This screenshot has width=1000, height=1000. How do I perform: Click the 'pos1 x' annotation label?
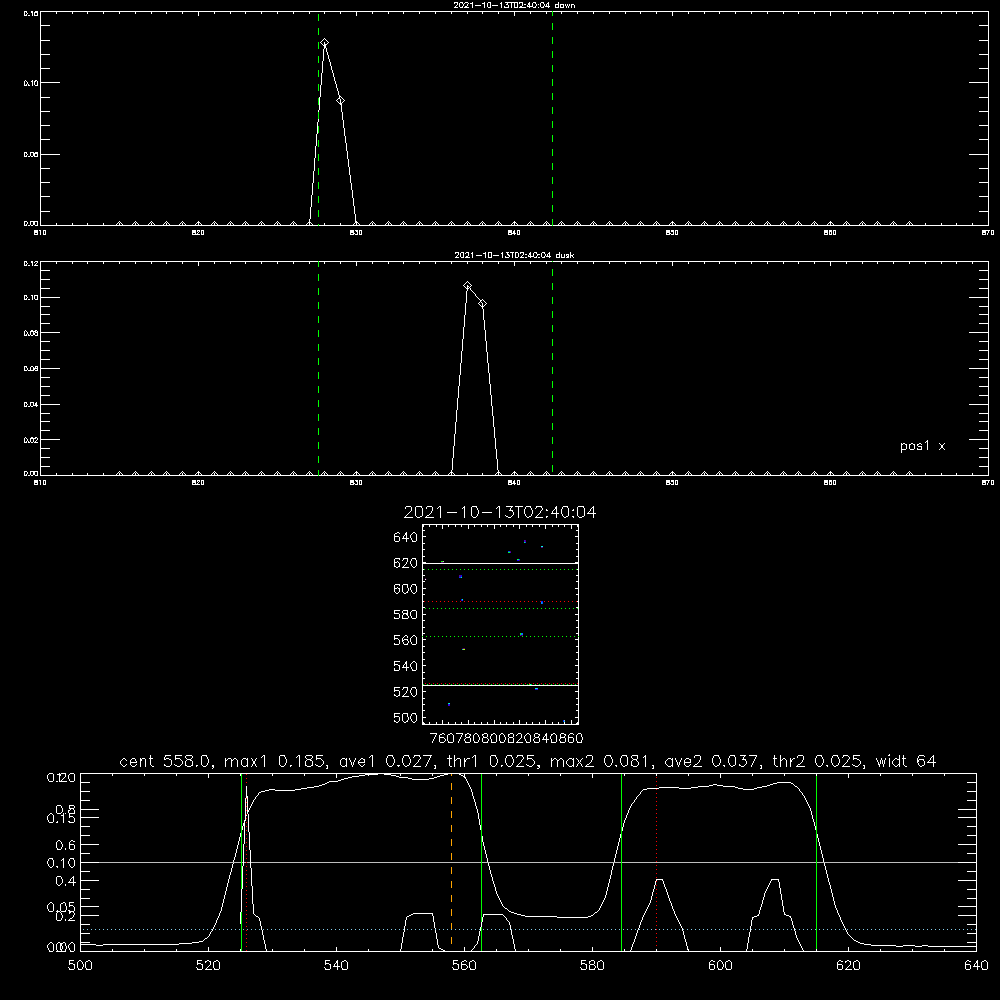[x=922, y=446]
